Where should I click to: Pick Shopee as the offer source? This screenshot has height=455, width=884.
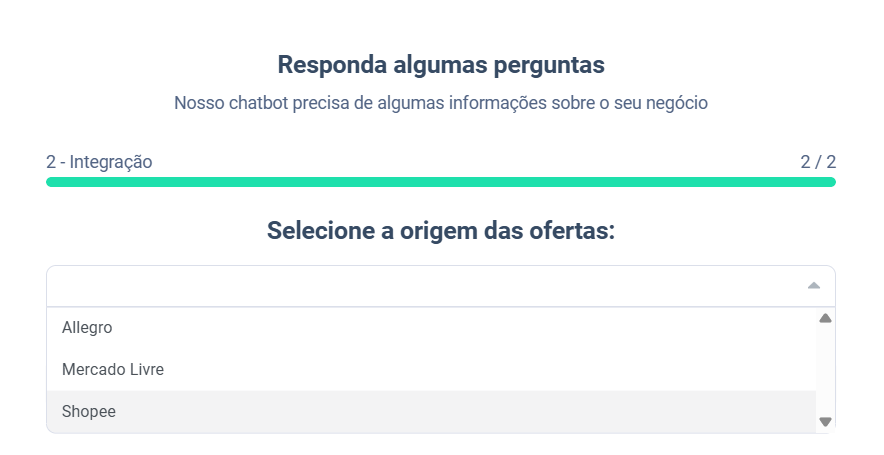point(89,411)
